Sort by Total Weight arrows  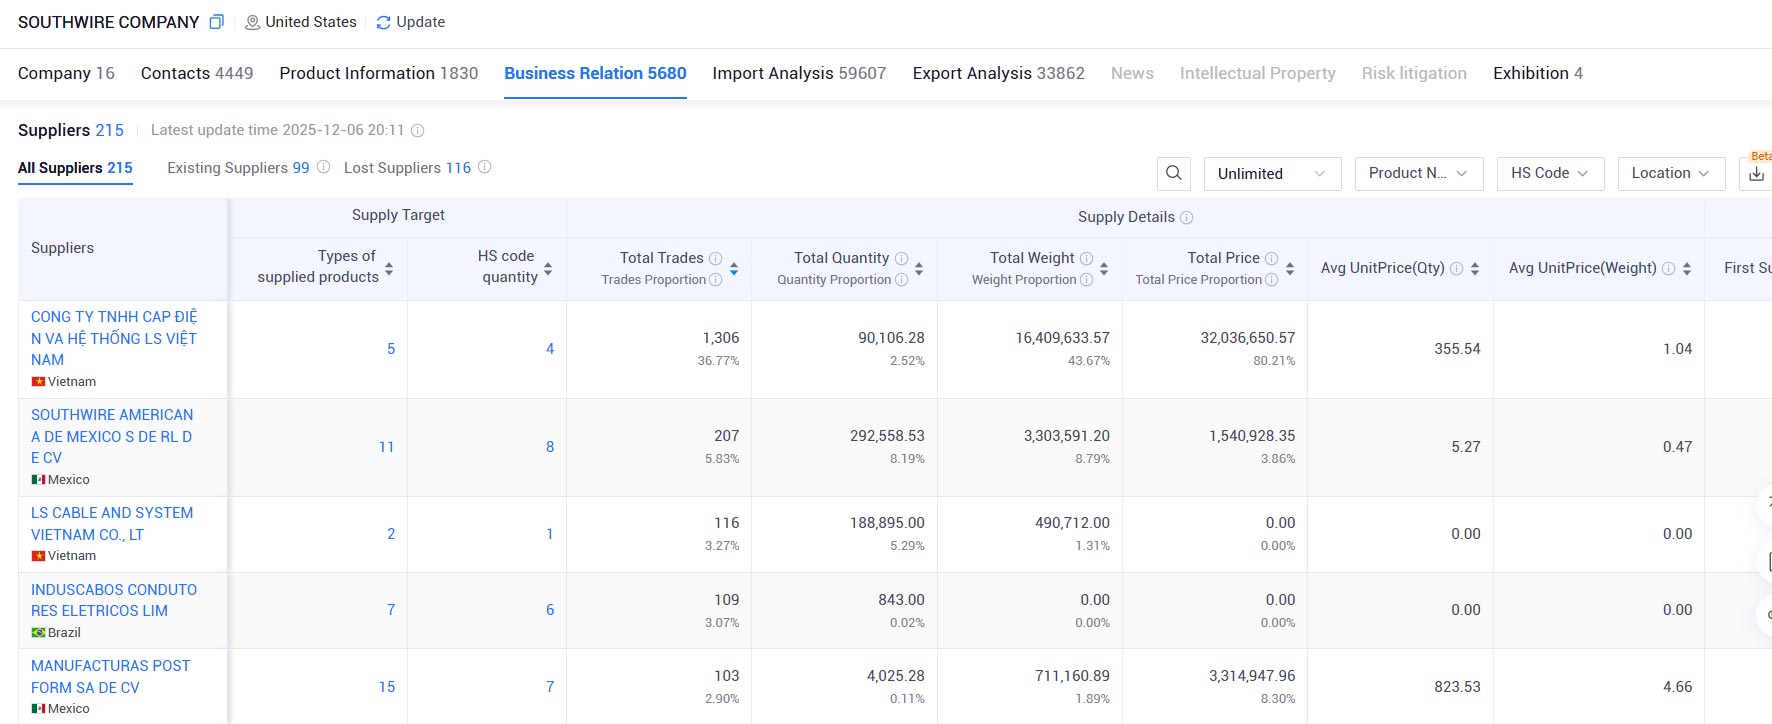[x=1104, y=269]
